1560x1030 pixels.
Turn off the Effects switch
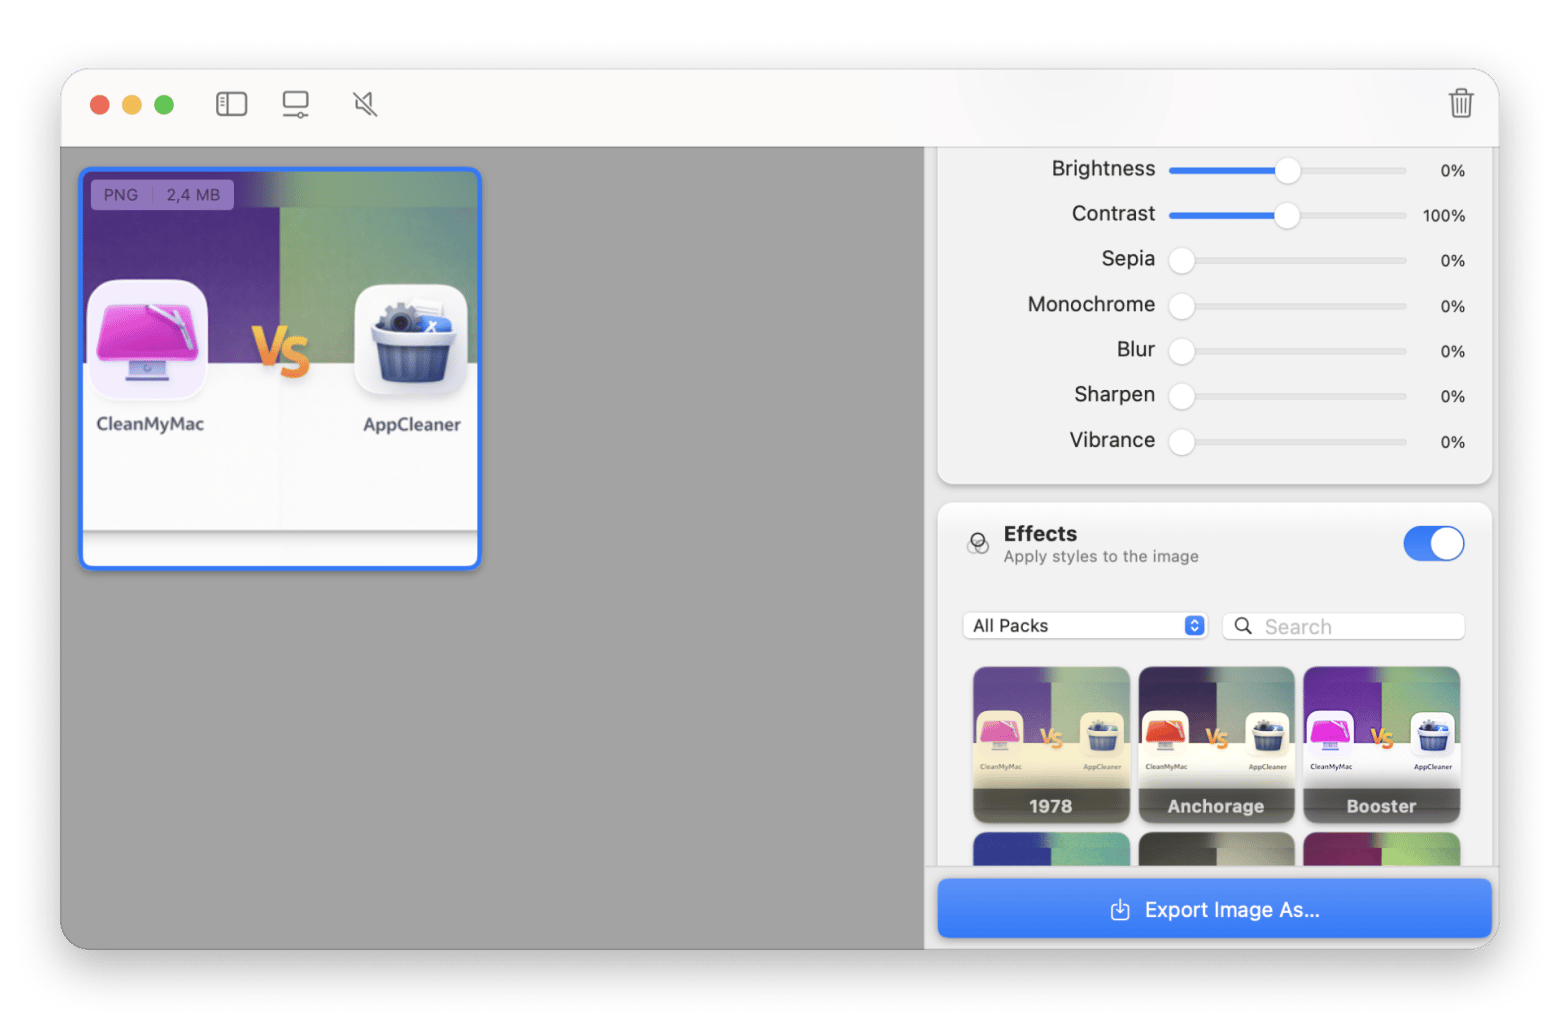point(1433,544)
